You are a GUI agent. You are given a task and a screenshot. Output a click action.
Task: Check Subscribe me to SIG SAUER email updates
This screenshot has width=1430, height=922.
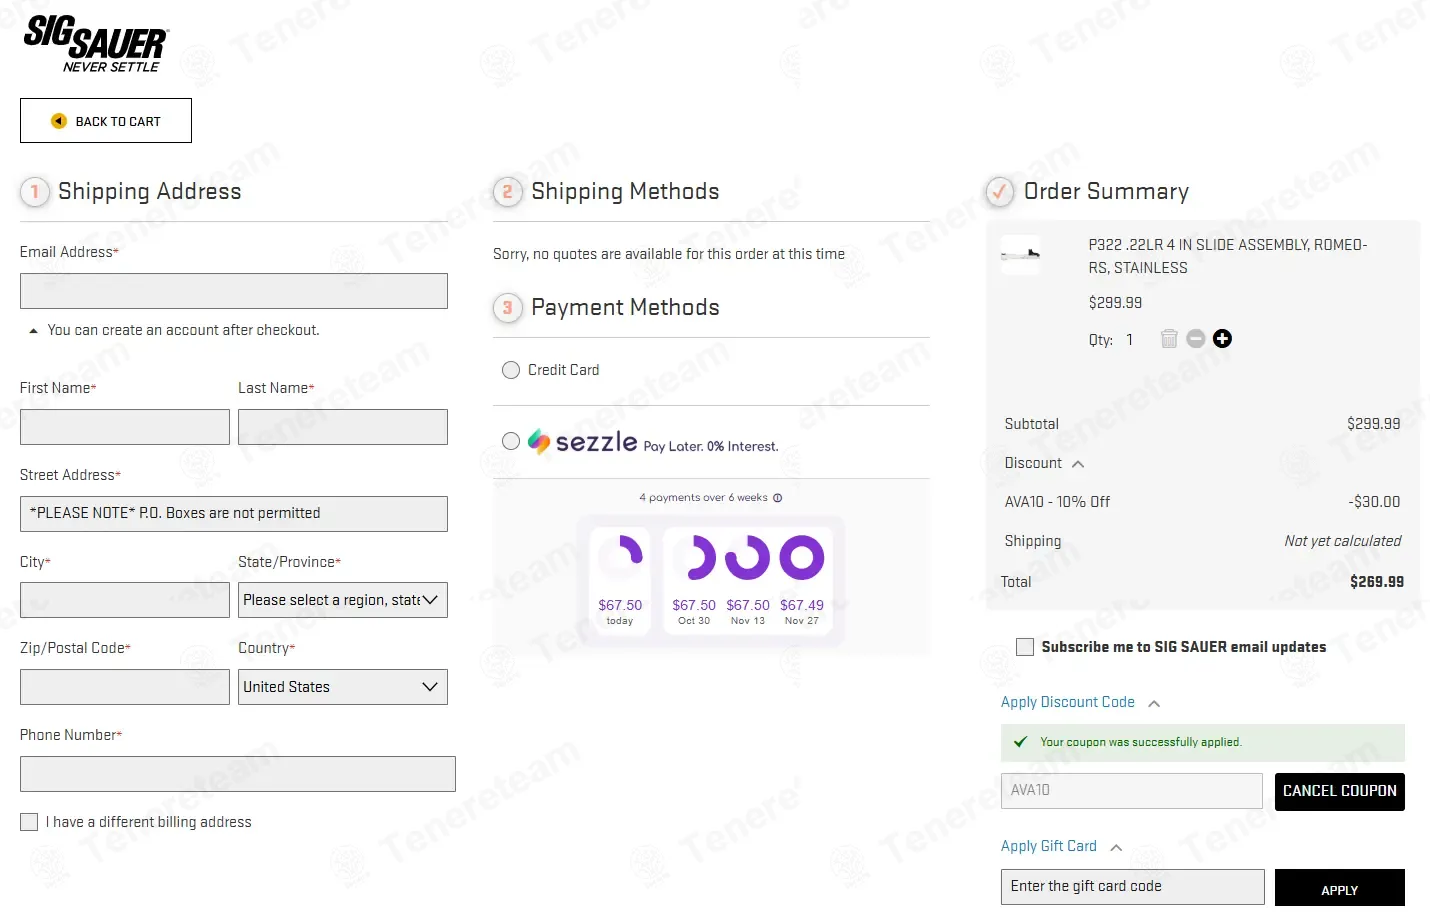pos(1025,647)
